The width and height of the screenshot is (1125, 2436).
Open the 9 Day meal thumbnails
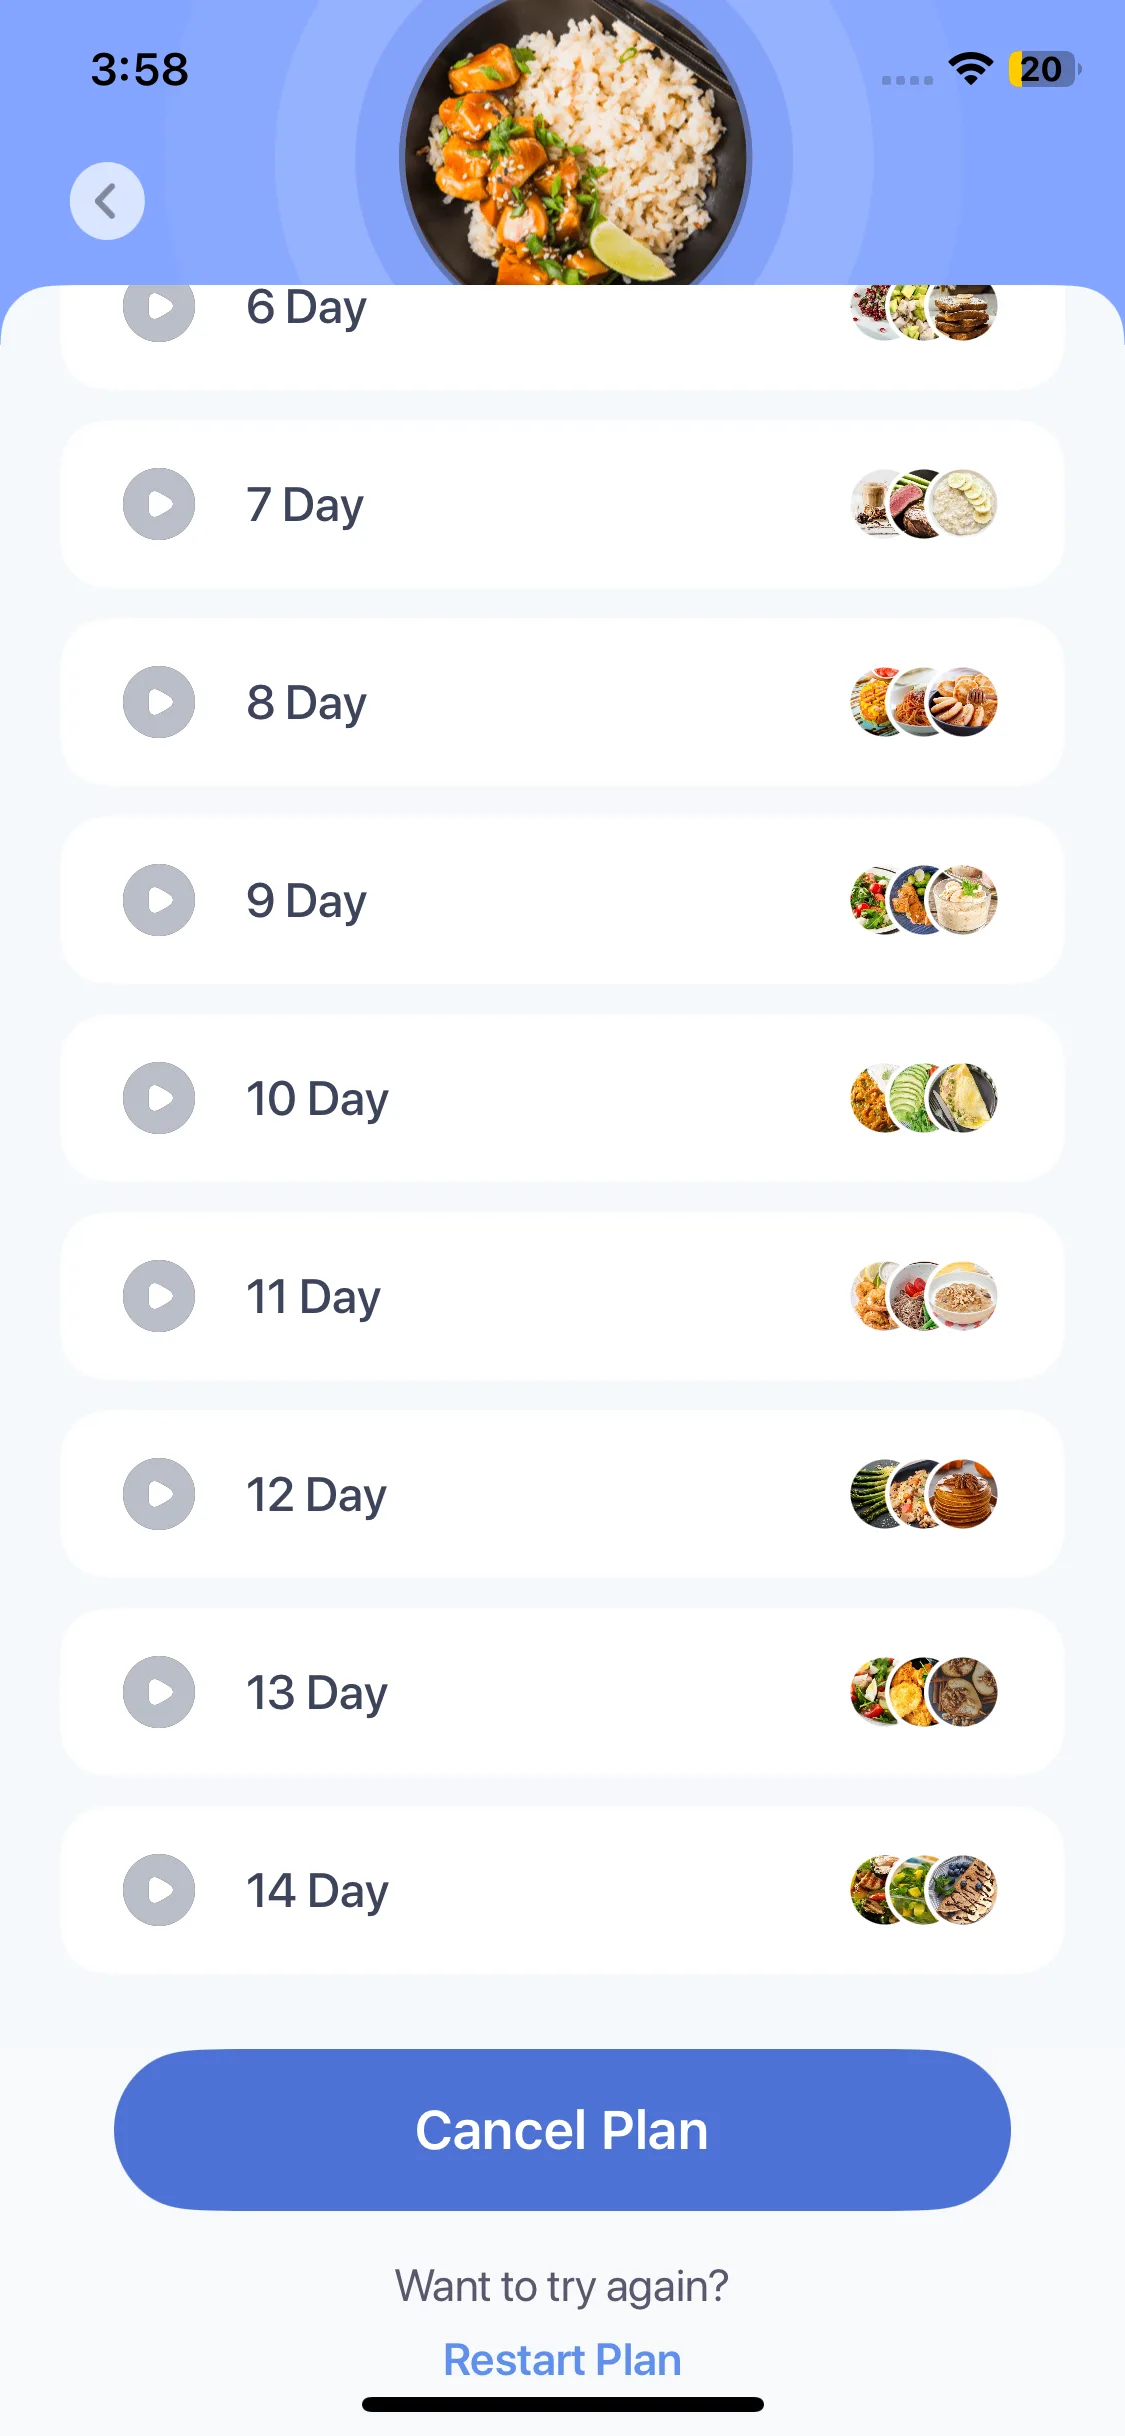point(924,900)
